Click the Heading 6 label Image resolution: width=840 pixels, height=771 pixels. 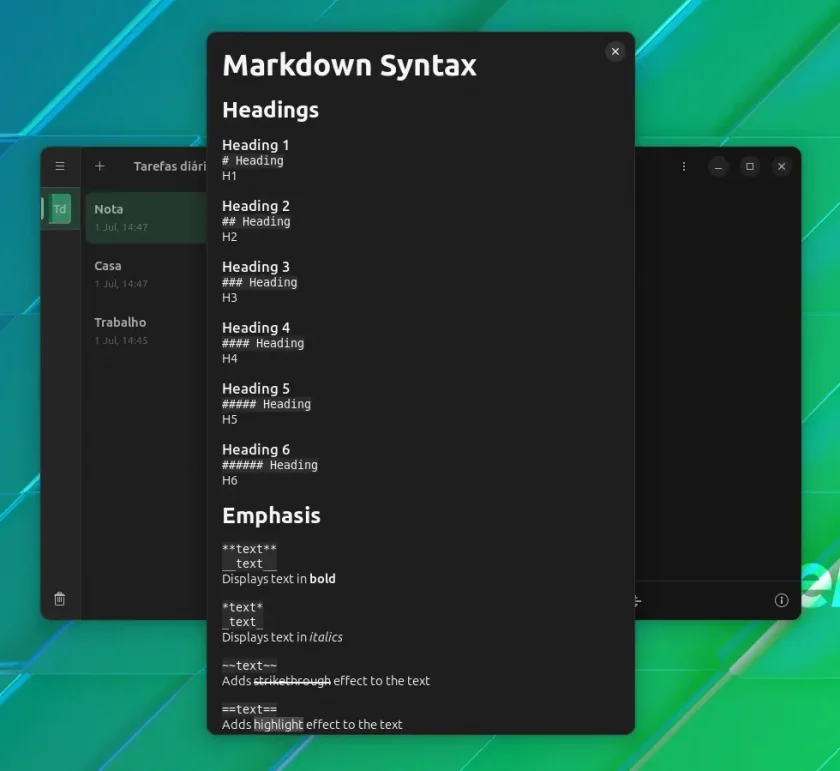point(256,450)
